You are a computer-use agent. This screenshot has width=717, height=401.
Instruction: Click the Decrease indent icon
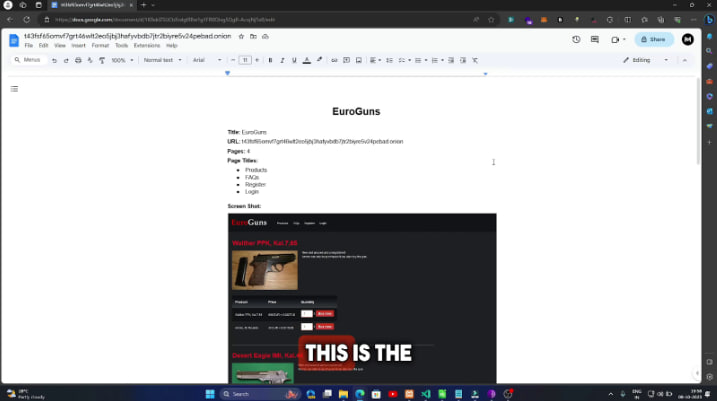tap(451, 60)
